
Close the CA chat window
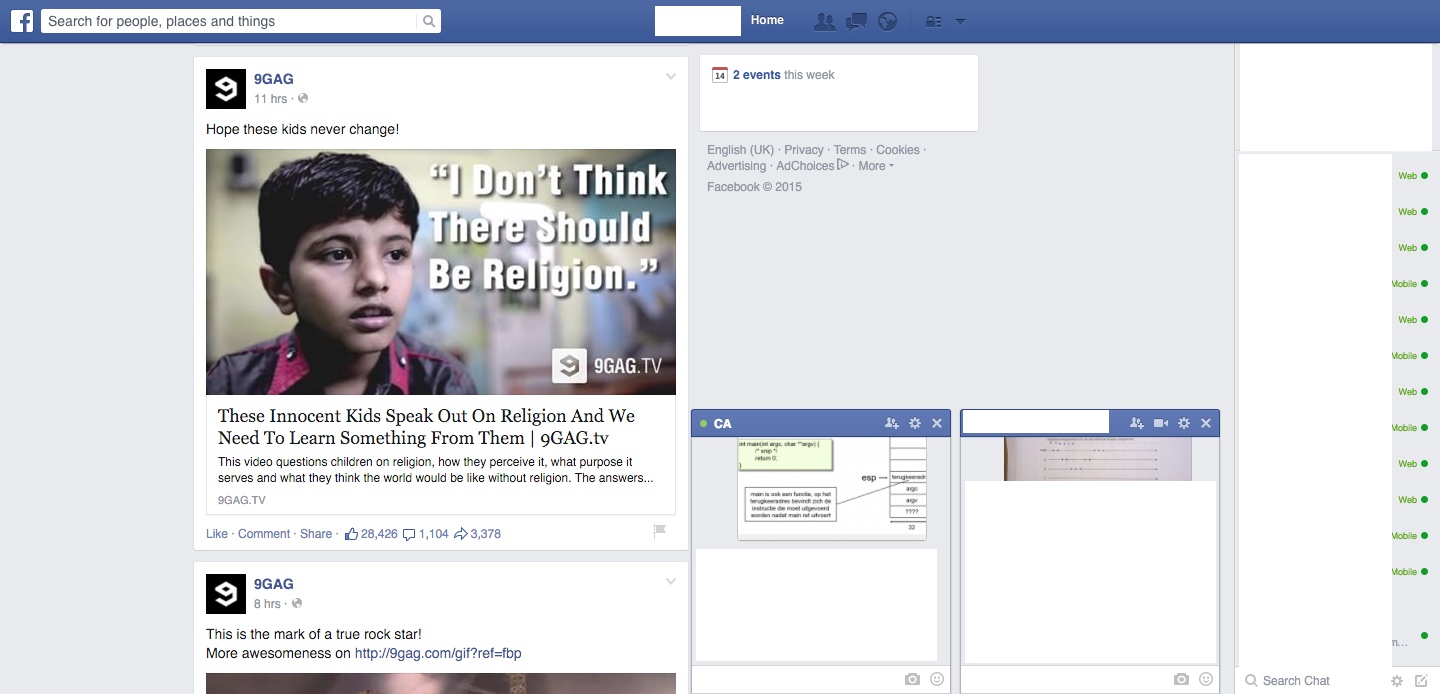coord(937,424)
